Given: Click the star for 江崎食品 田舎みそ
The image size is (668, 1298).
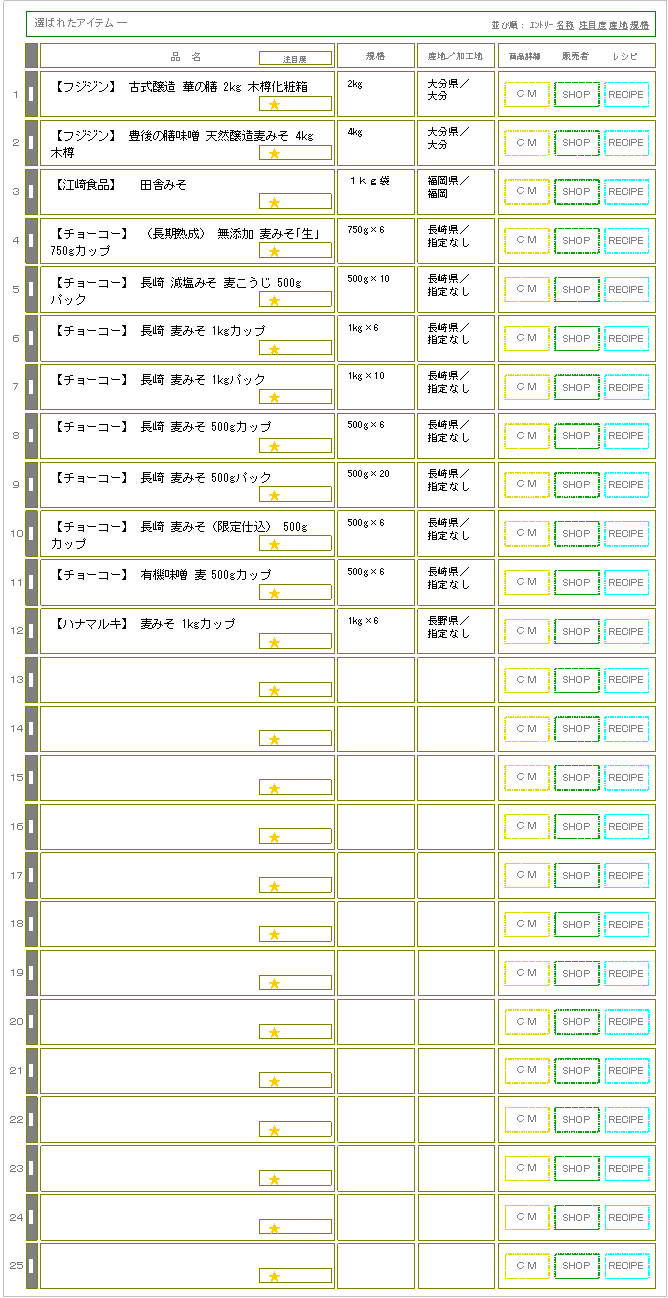Looking at the screenshot, I should (x=274, y=202).
